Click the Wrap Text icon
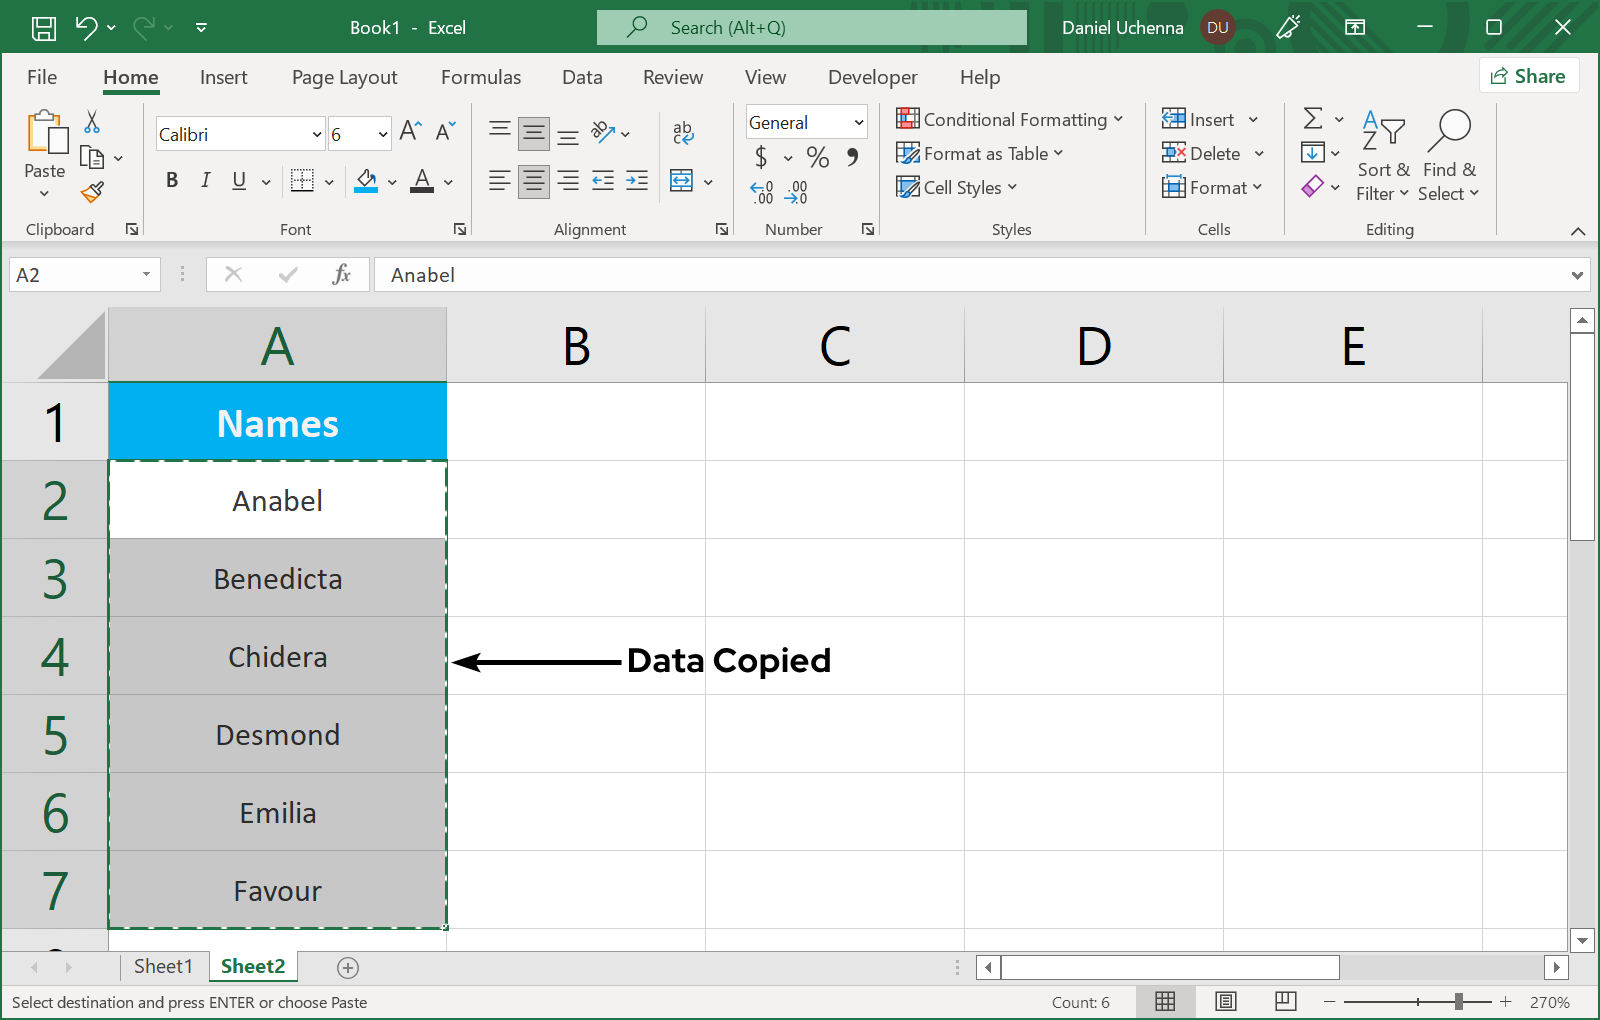This screenshot has height=1020, width=1600. [683, 132]
